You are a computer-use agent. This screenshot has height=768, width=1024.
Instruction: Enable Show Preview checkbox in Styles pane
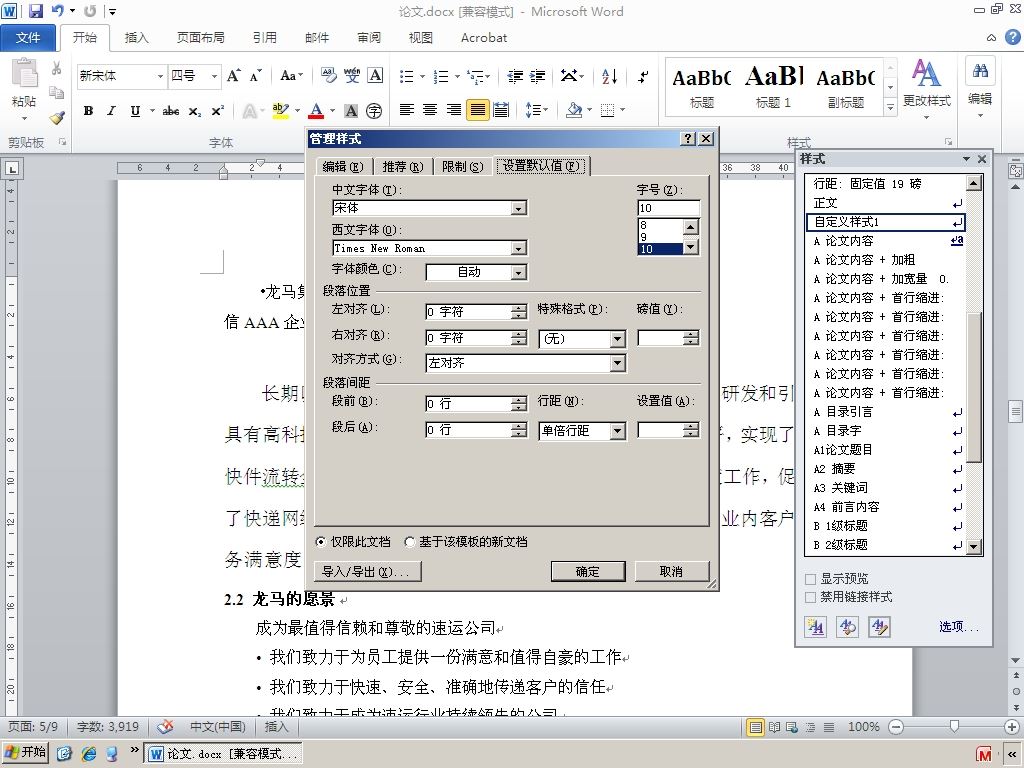810,579
